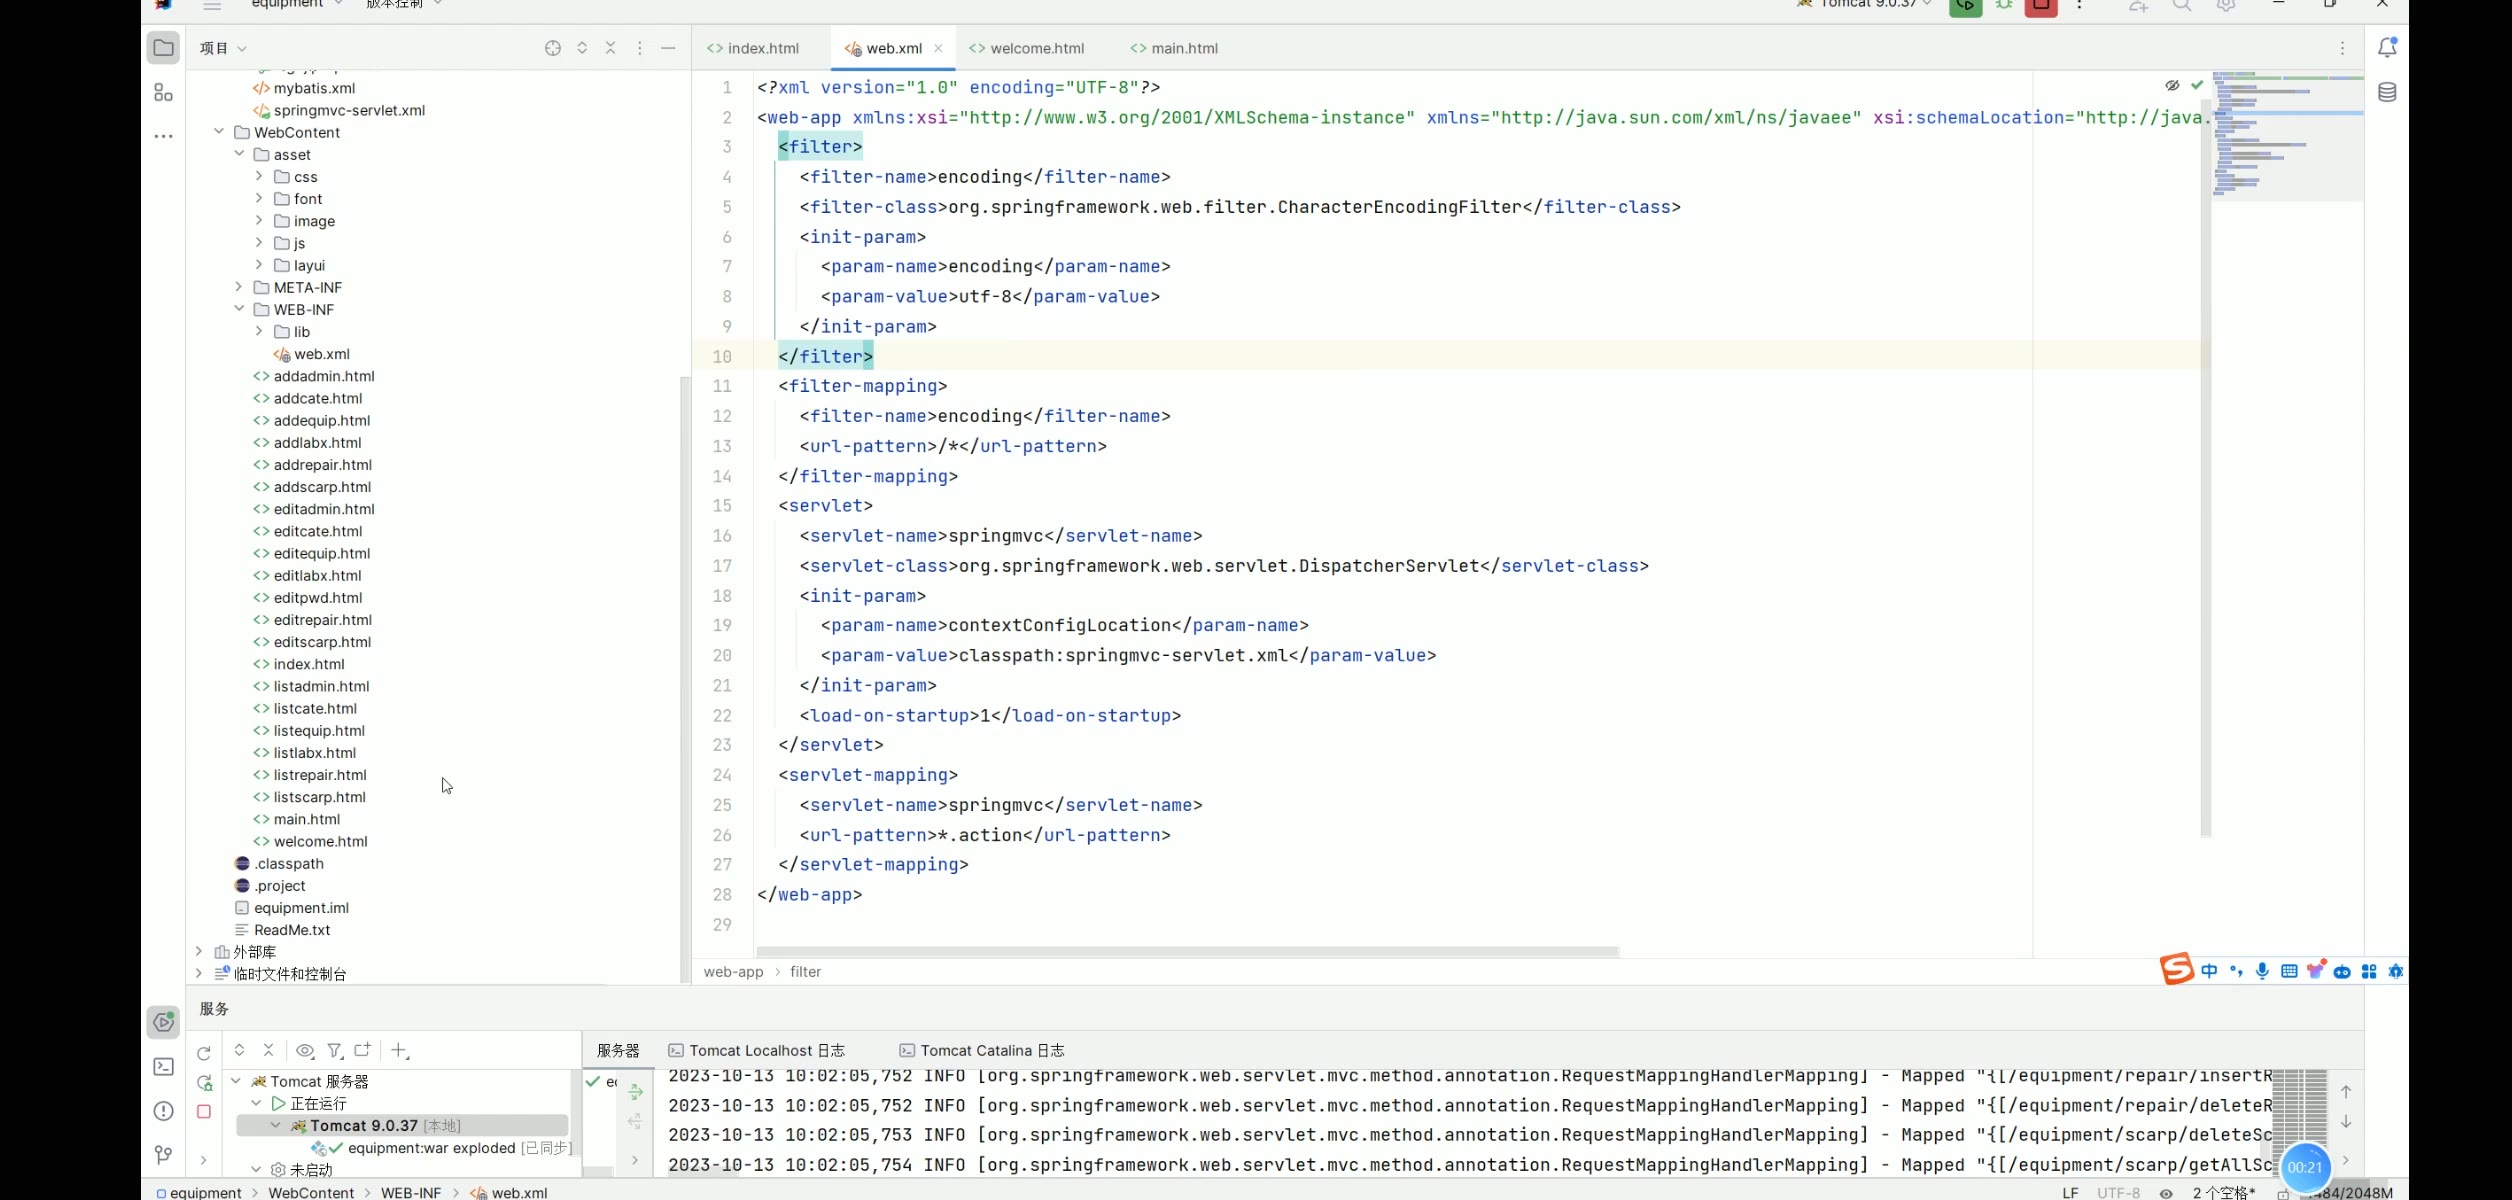Open the Database tool window icon
This screenshot has width=2512, height=1200.
pos(2387,93)
